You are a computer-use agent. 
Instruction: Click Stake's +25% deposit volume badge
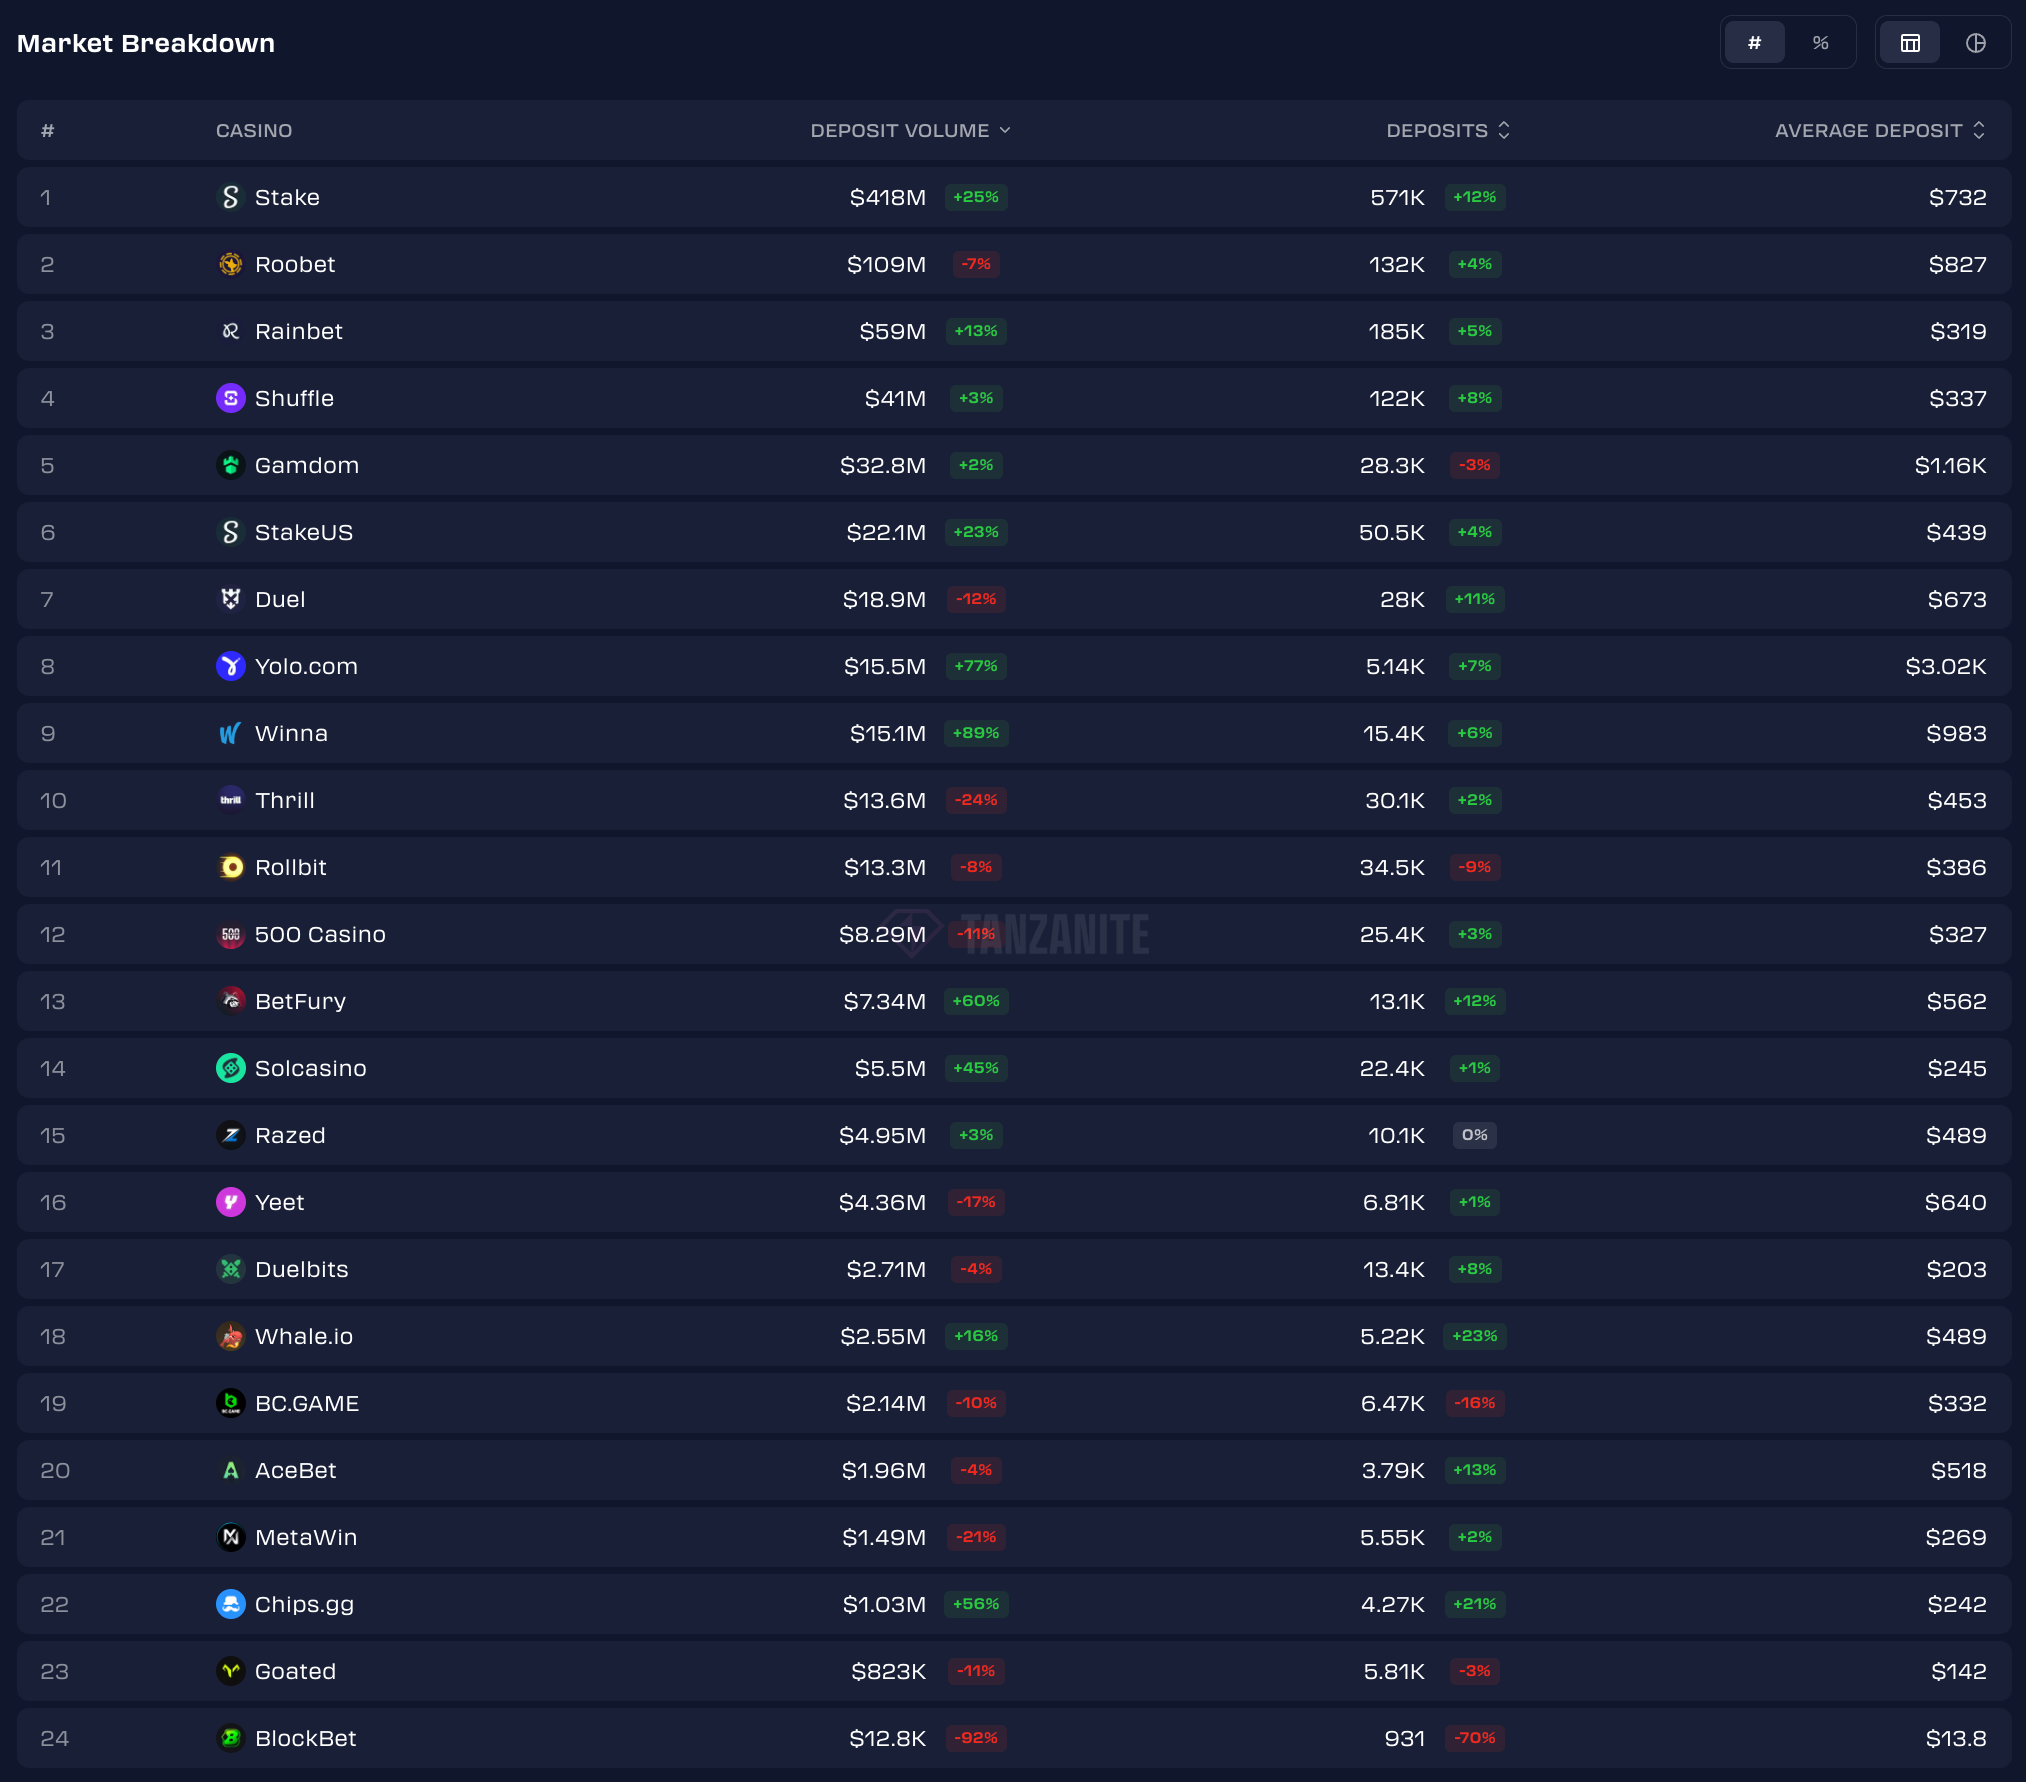pyautogui.click(x=975, y=197)
